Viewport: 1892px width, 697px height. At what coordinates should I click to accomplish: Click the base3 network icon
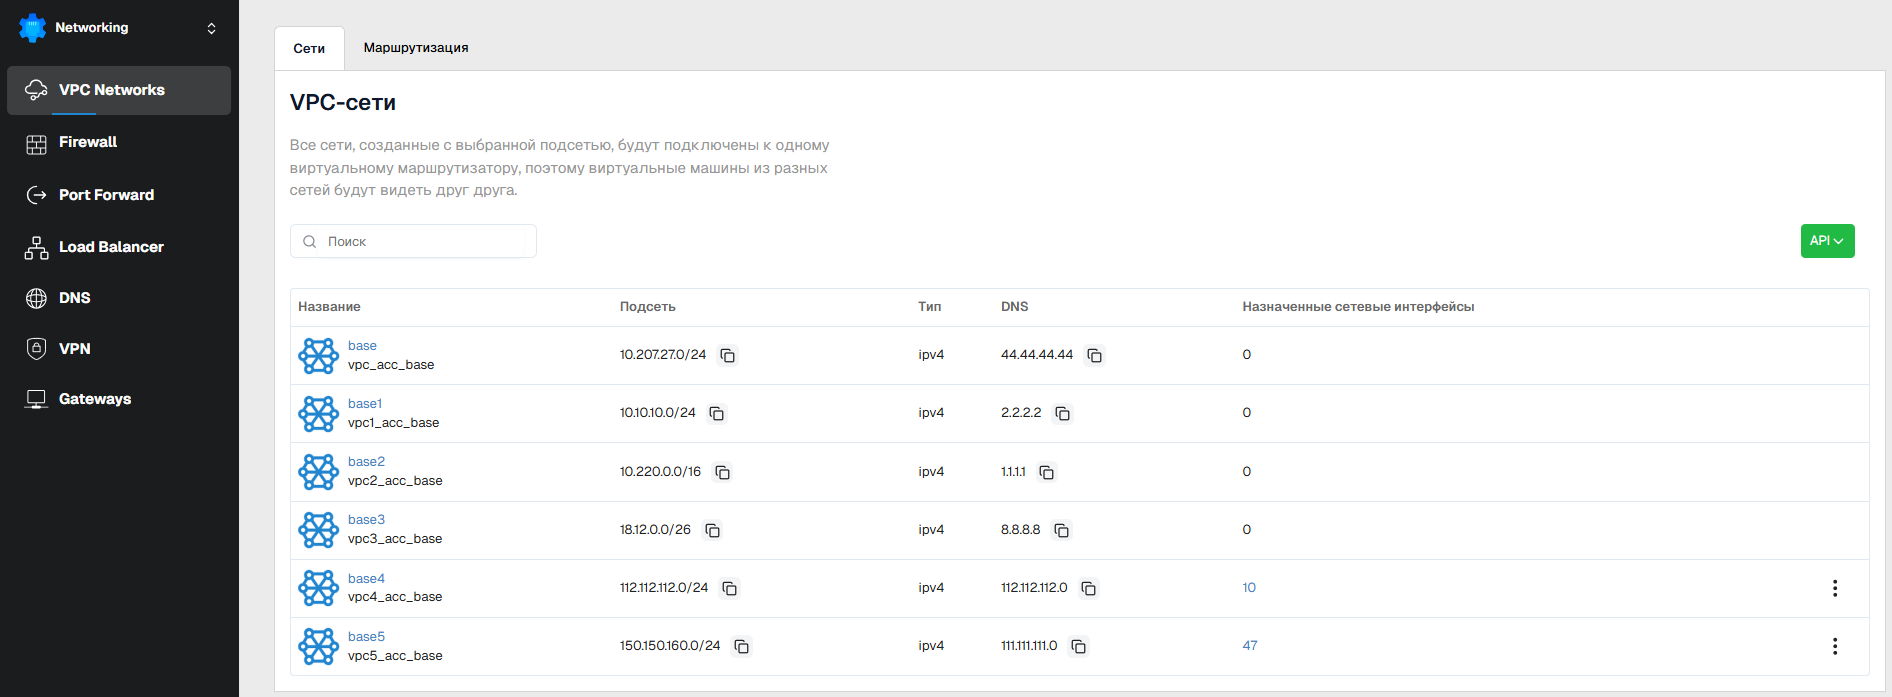[319, 530]
